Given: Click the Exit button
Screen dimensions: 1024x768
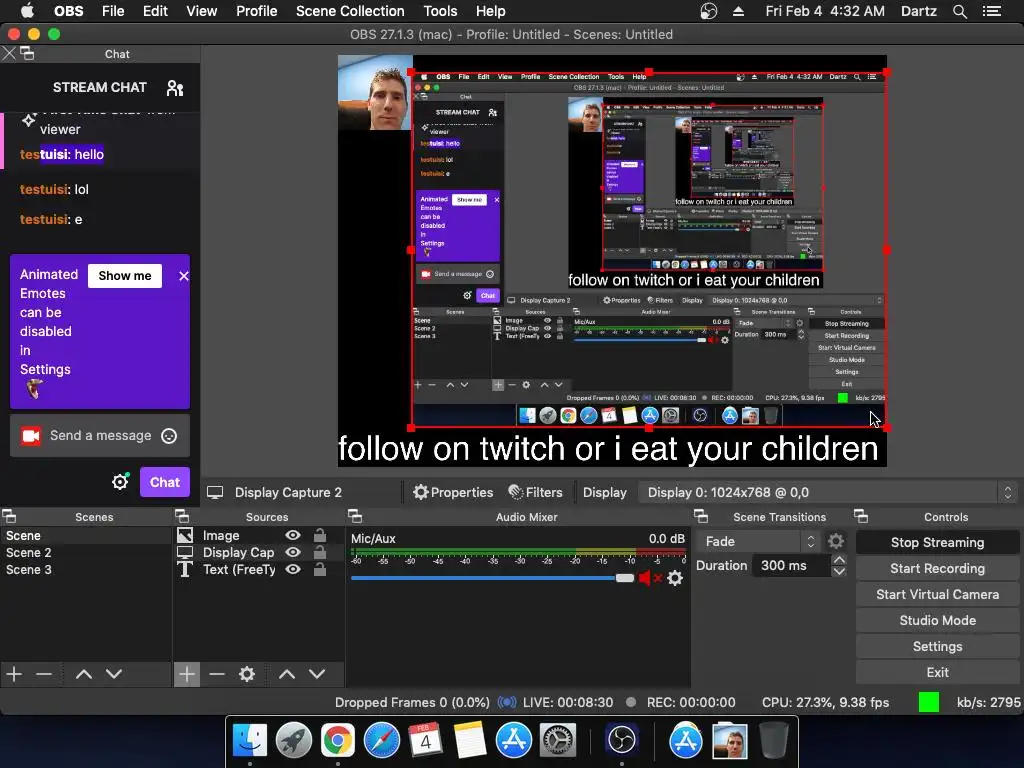Looking at the screenshot, I should [937, 673].
